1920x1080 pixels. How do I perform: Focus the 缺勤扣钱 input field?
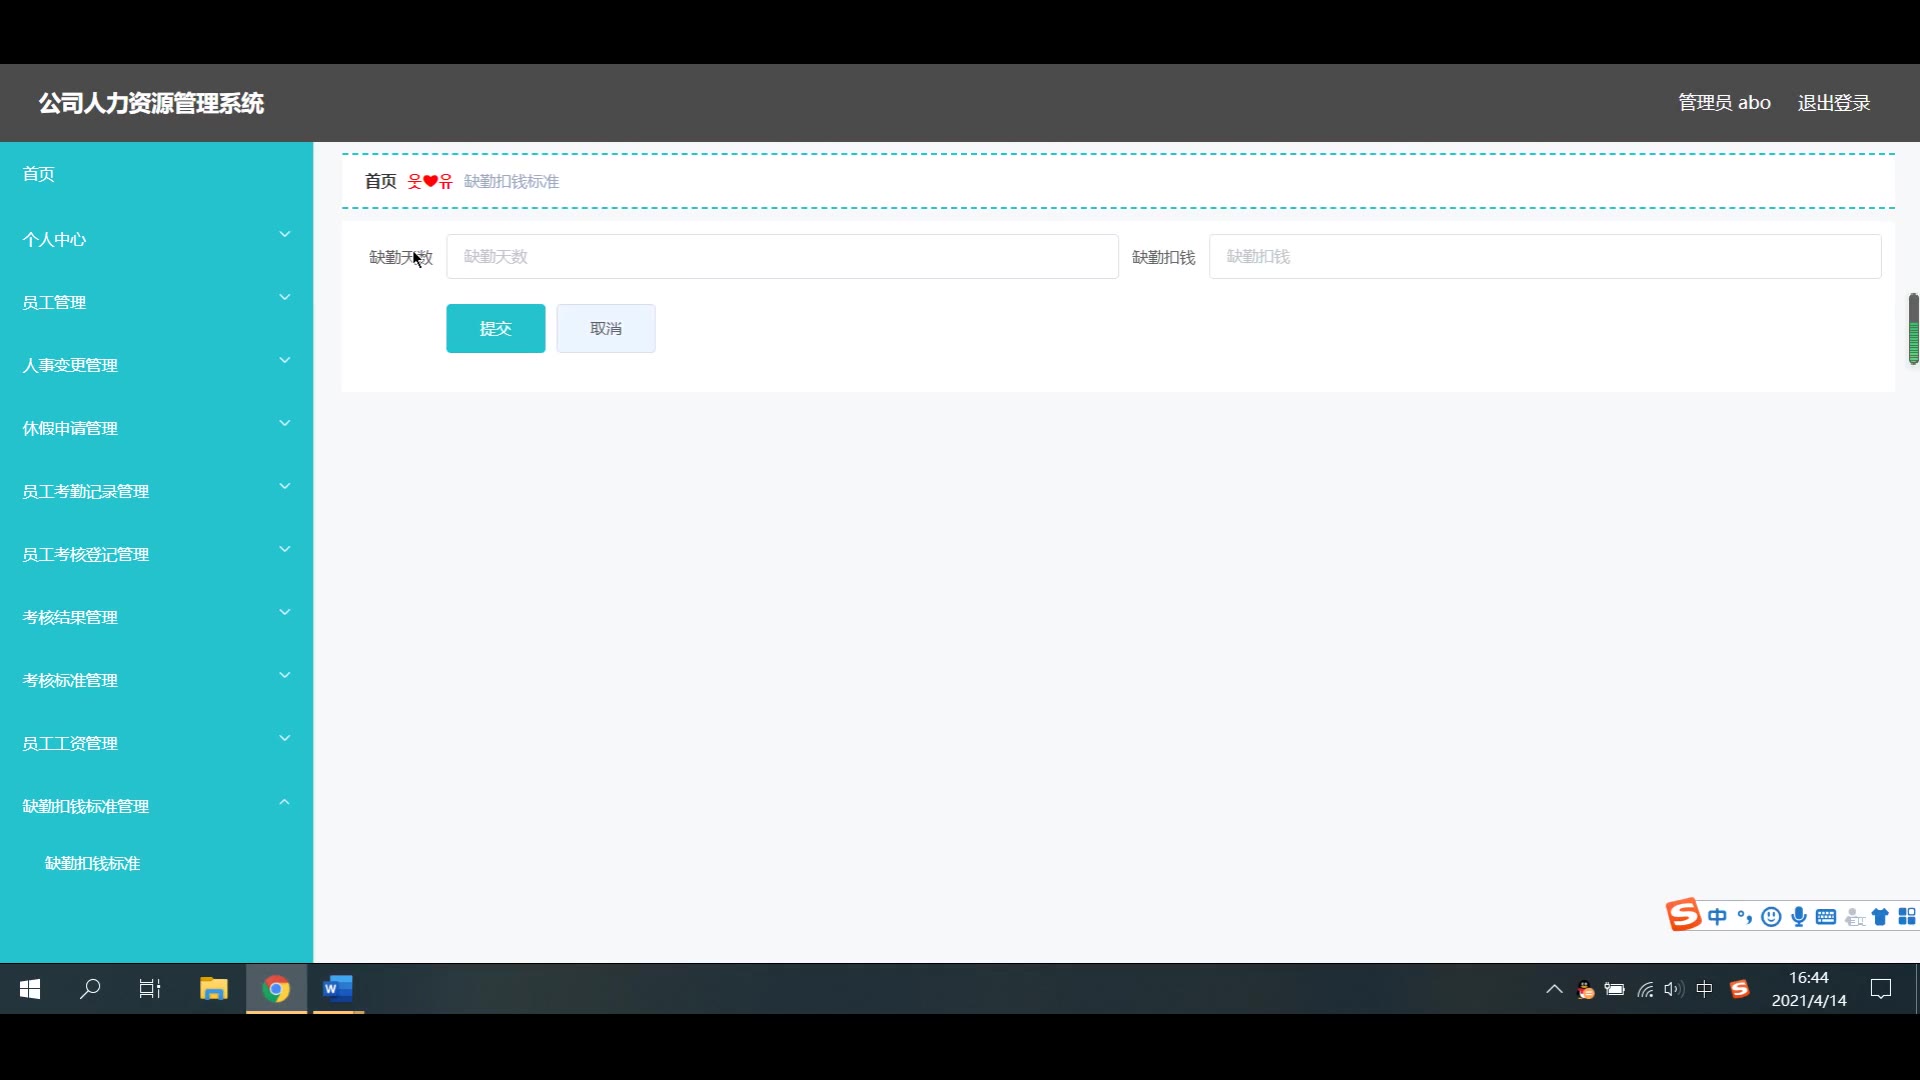point(1544,257)
